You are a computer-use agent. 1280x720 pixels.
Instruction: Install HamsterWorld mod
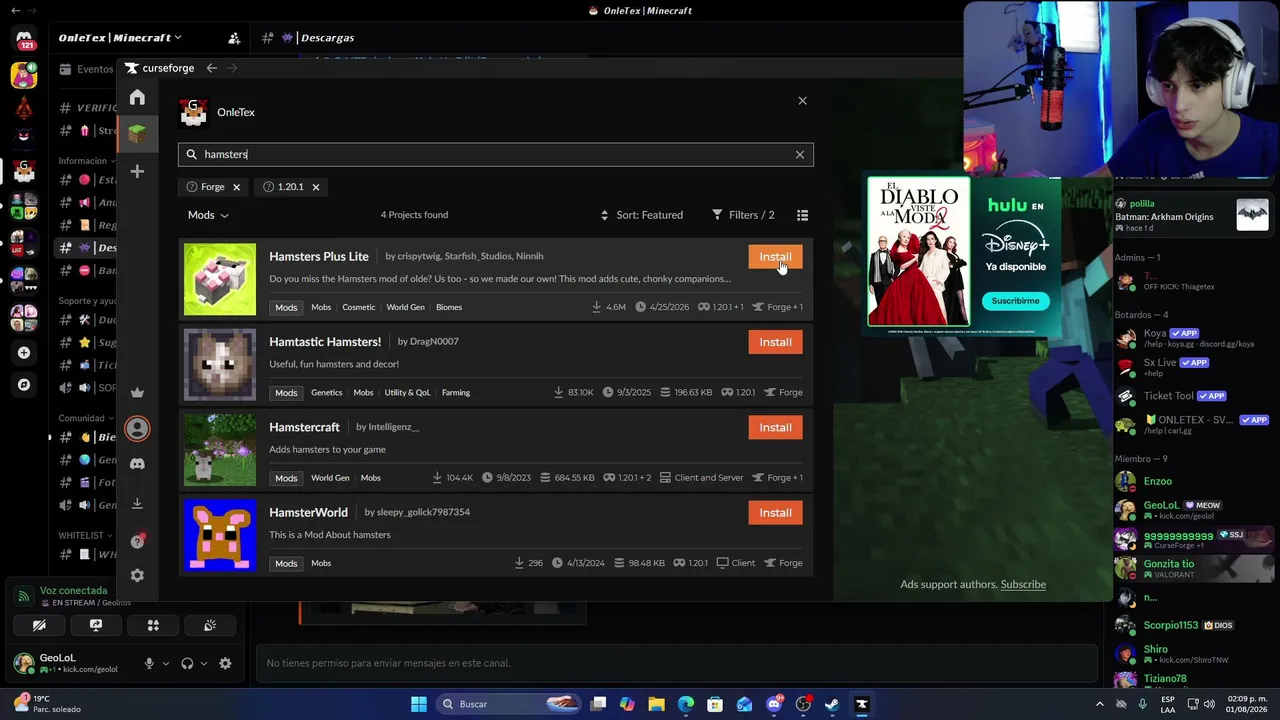coord(775,513)
